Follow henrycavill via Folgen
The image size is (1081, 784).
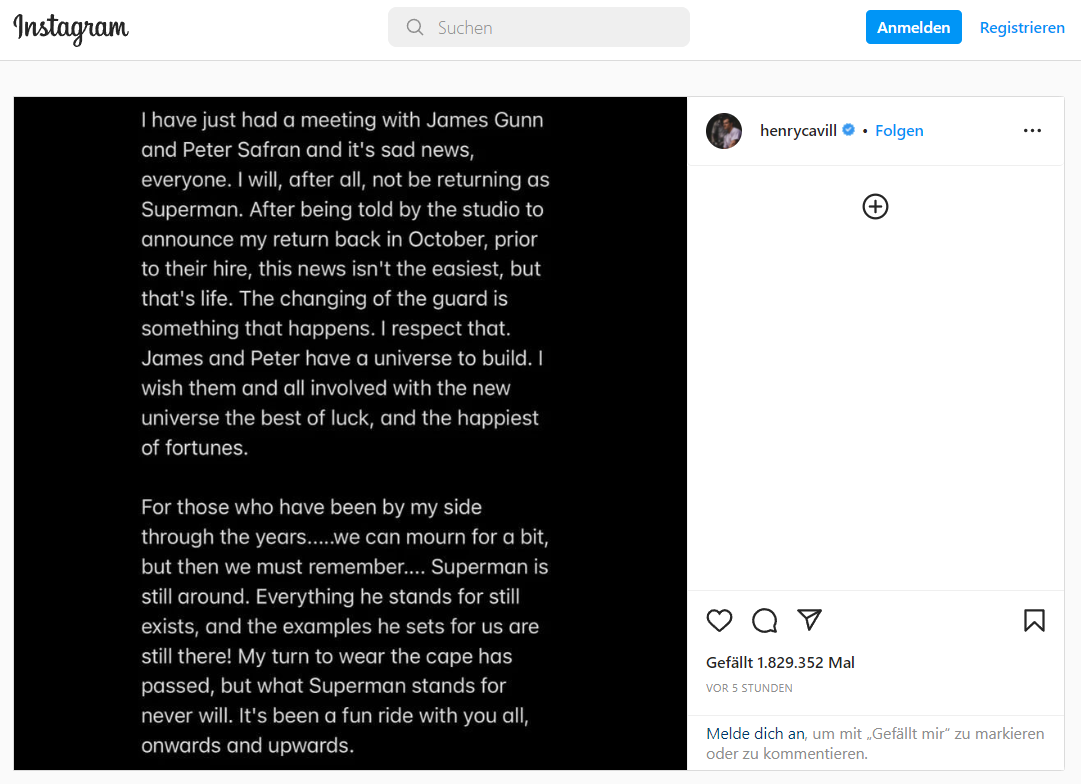pyautogui.click(x=899, y=130)
